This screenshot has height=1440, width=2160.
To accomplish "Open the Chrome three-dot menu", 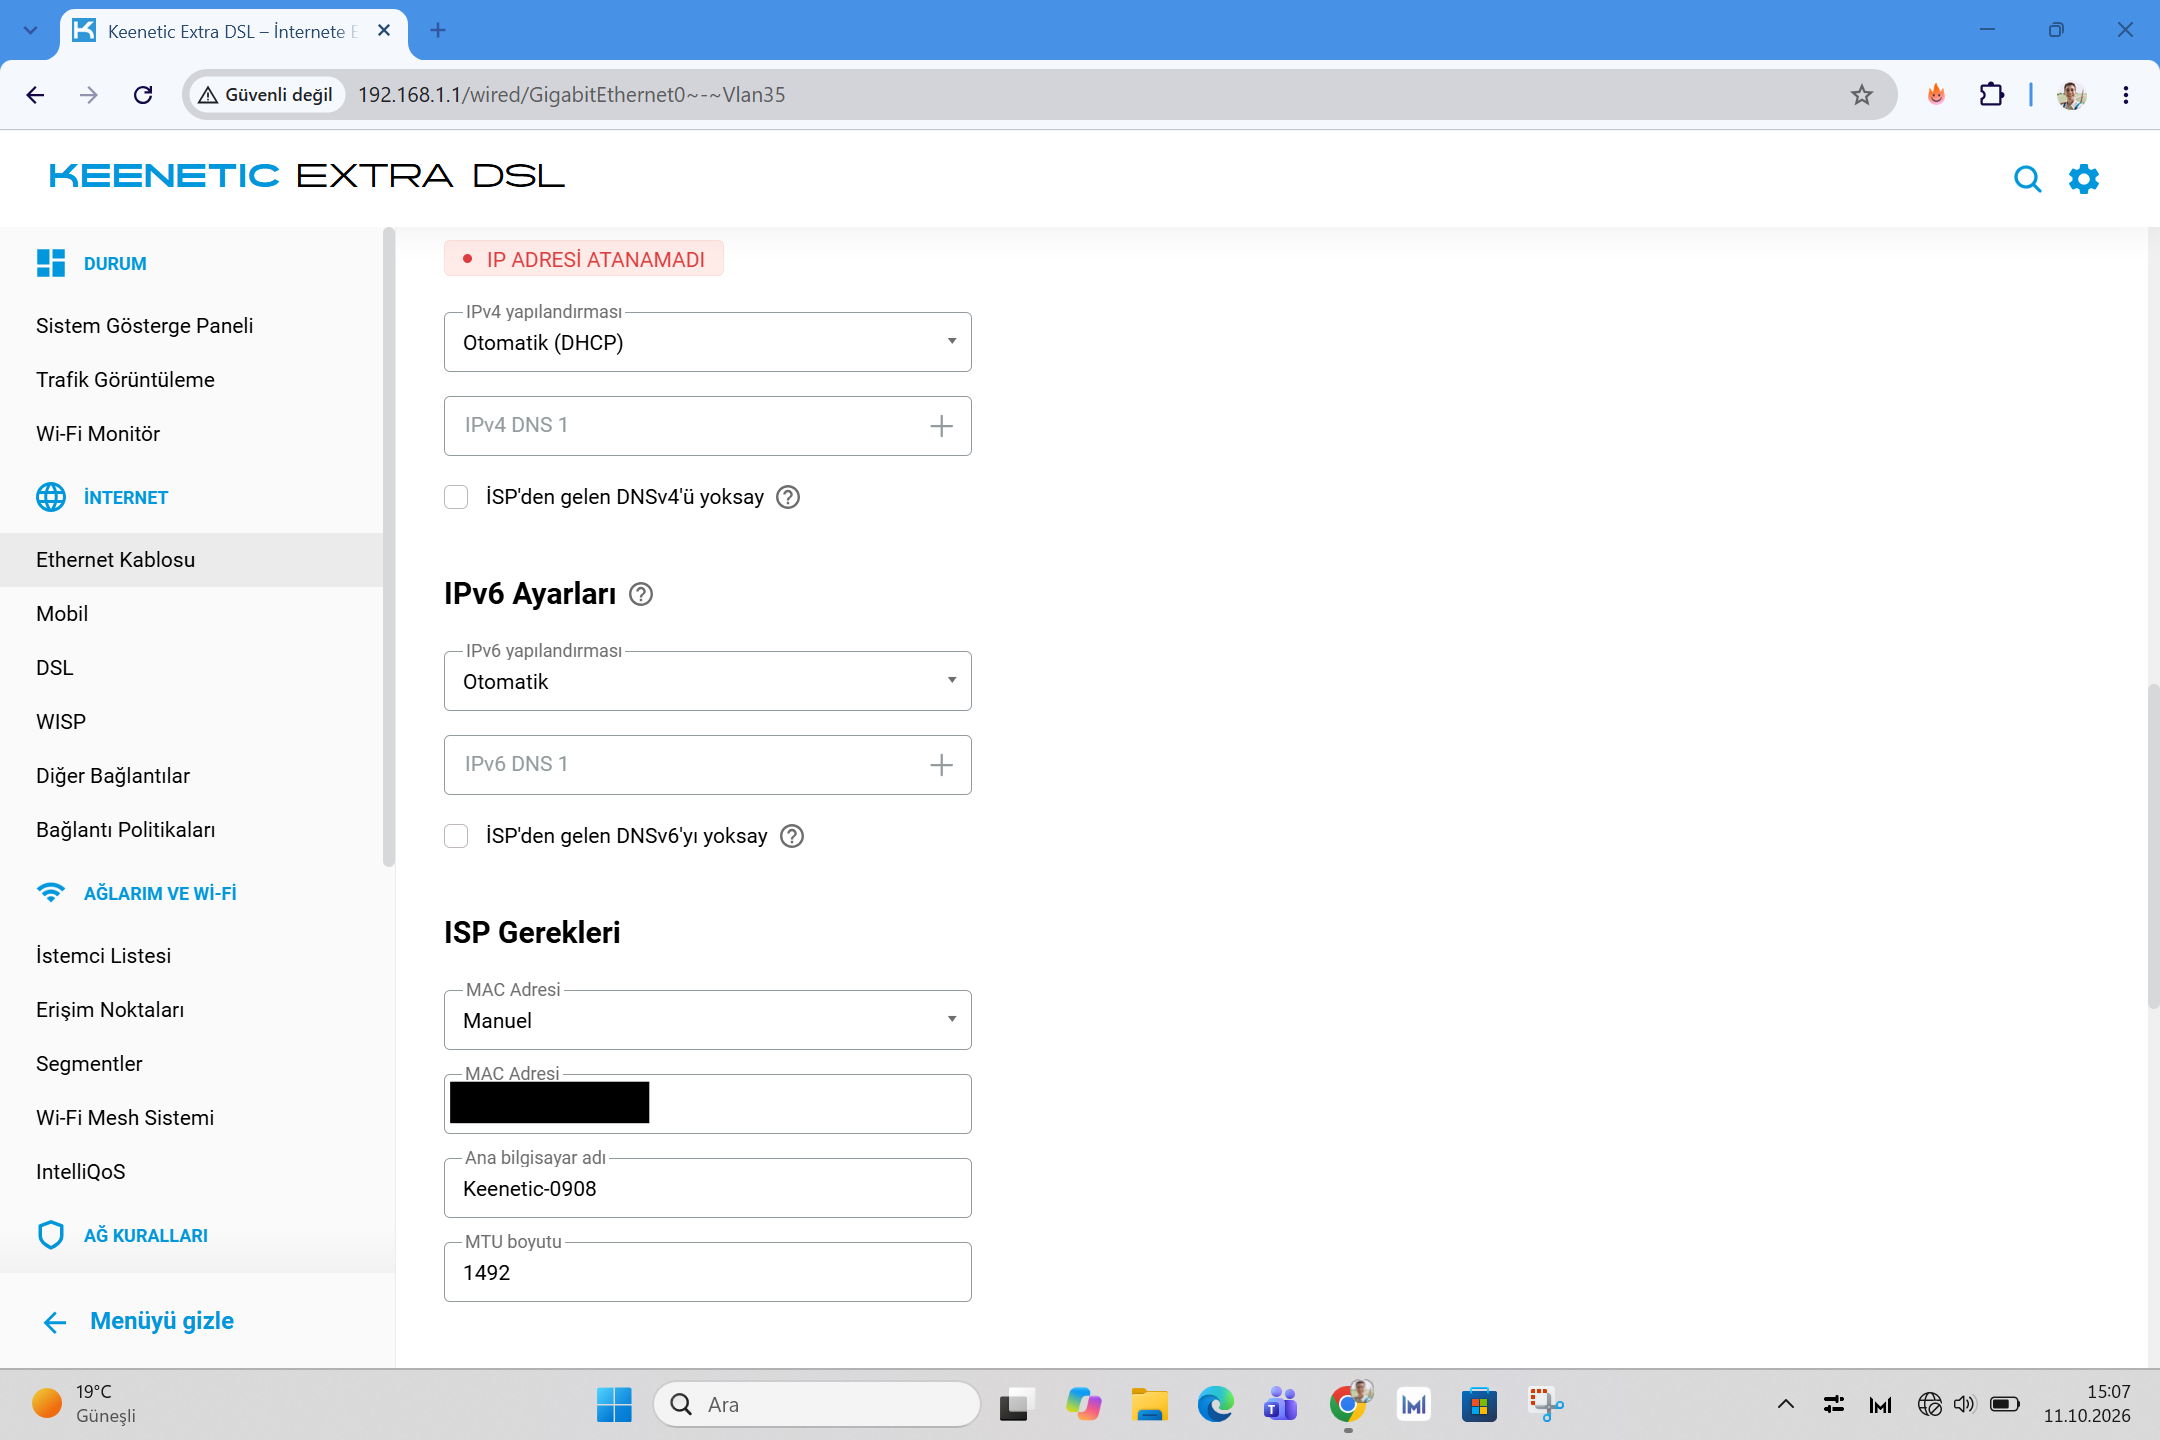I will [2125, 95].
